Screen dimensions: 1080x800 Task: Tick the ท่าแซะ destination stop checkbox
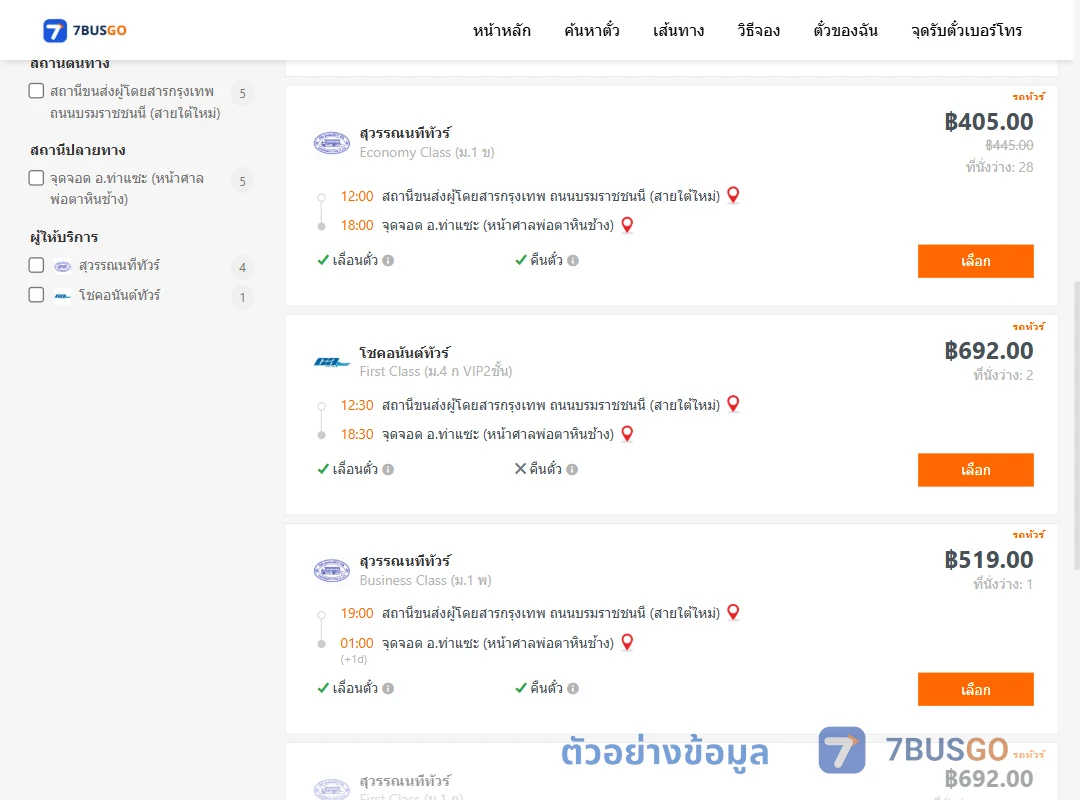(x=37, y=178)
